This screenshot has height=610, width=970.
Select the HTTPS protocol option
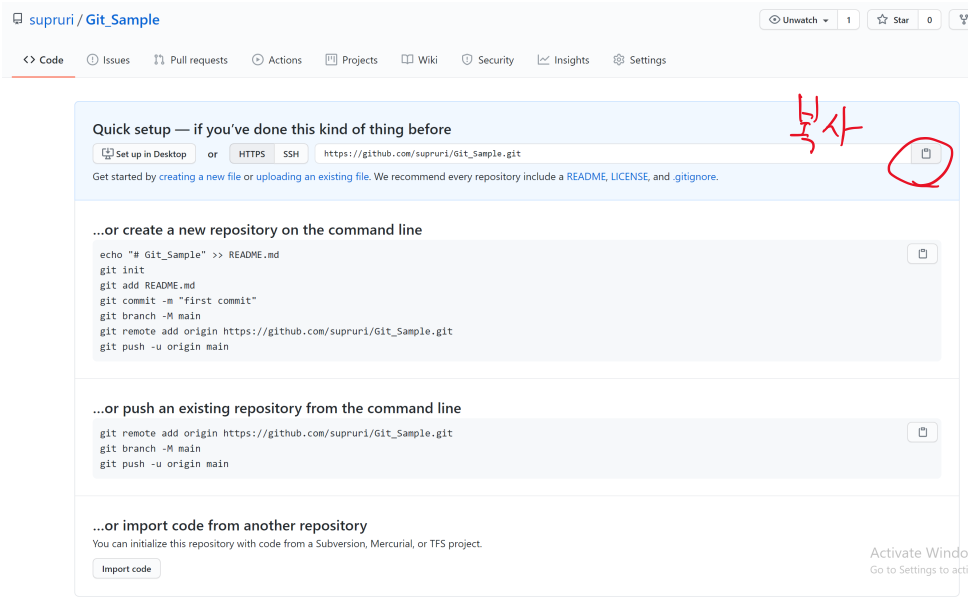(x=252, y=153)
